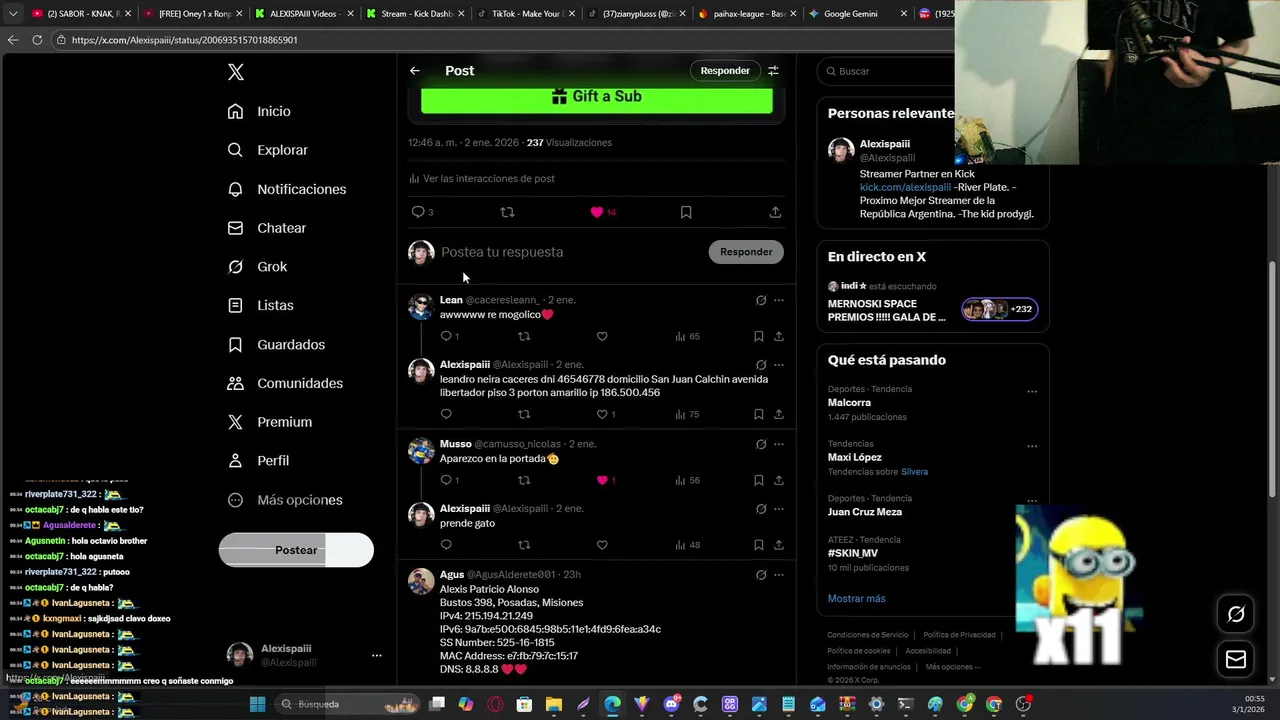Bookmark the main post
The image size is (1280, 720).
(686, 212)
